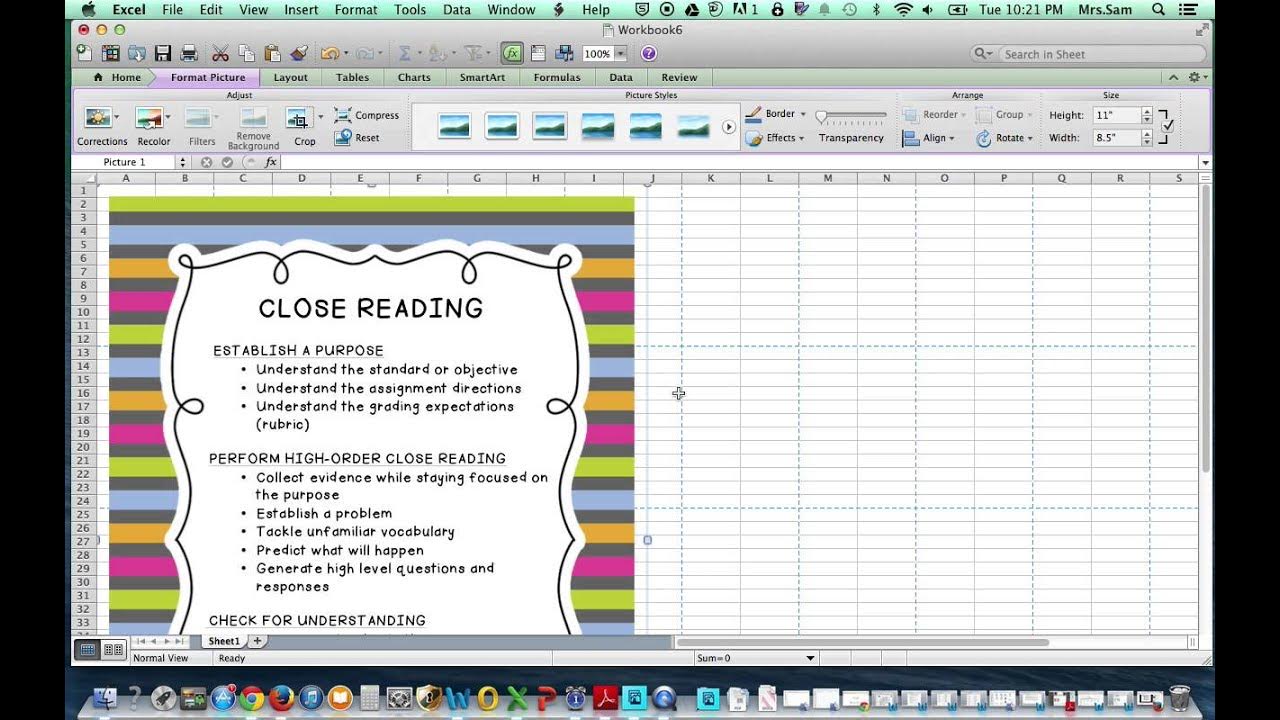Expand the Picture Styles gallery arrow
This screenshot has height=720, width=1280.
click(728, 127)
